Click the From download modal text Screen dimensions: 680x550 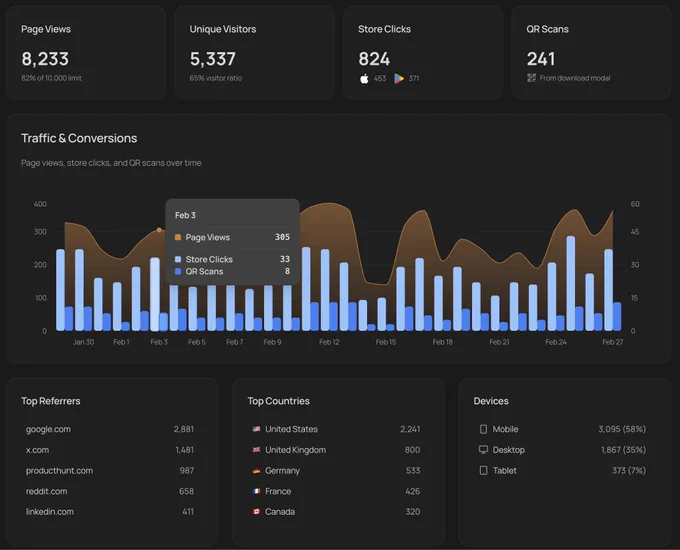(x=575, y=78)
